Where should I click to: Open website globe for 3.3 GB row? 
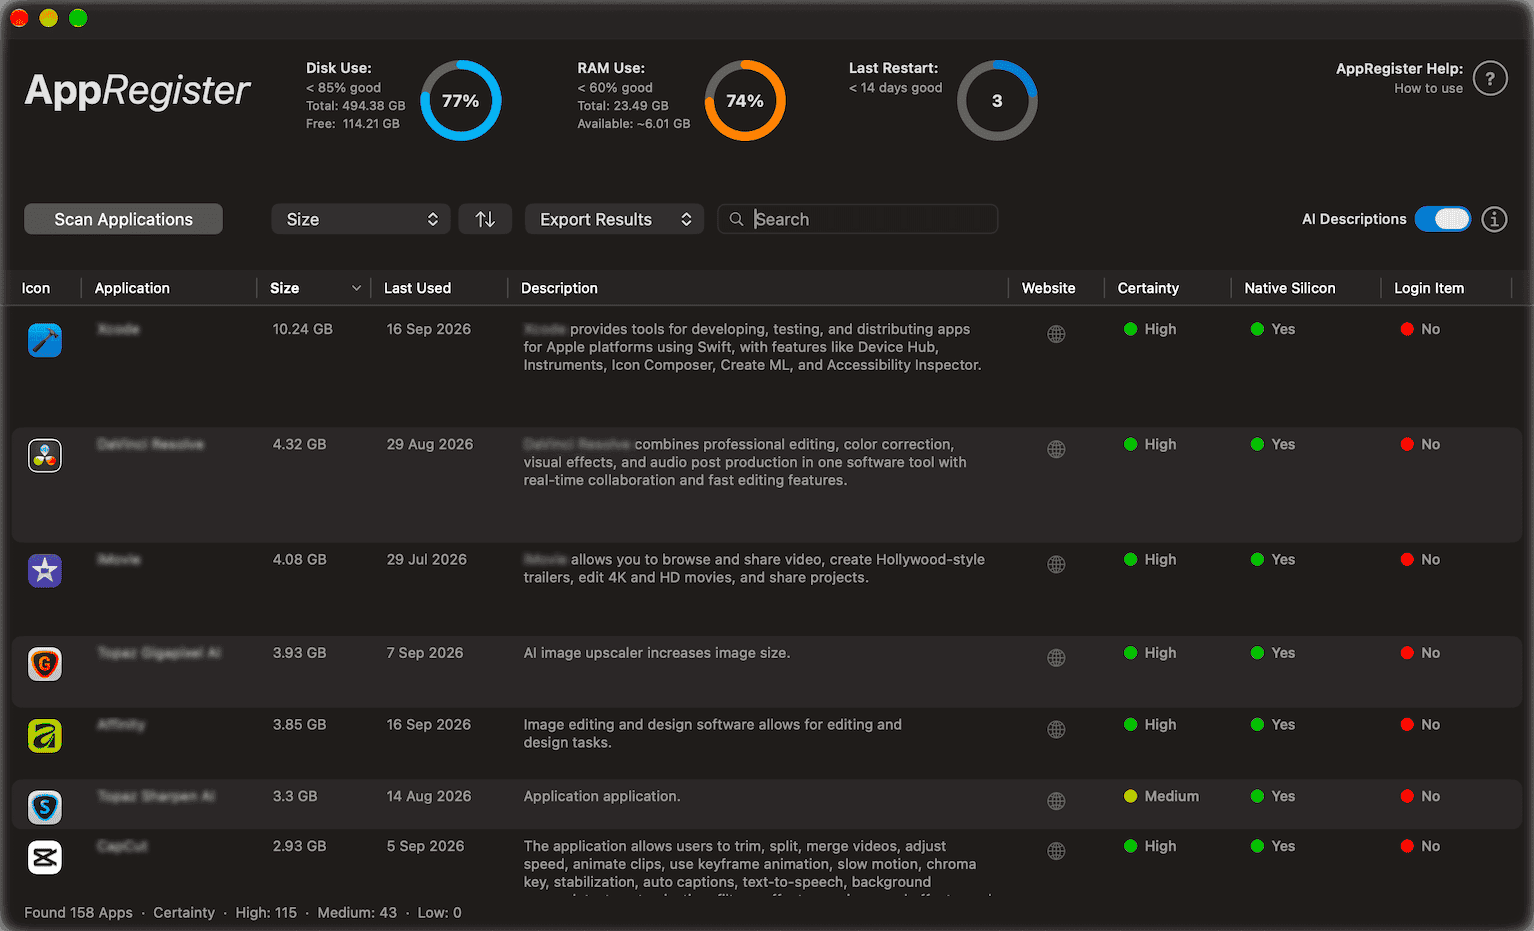coord(1056,801)
